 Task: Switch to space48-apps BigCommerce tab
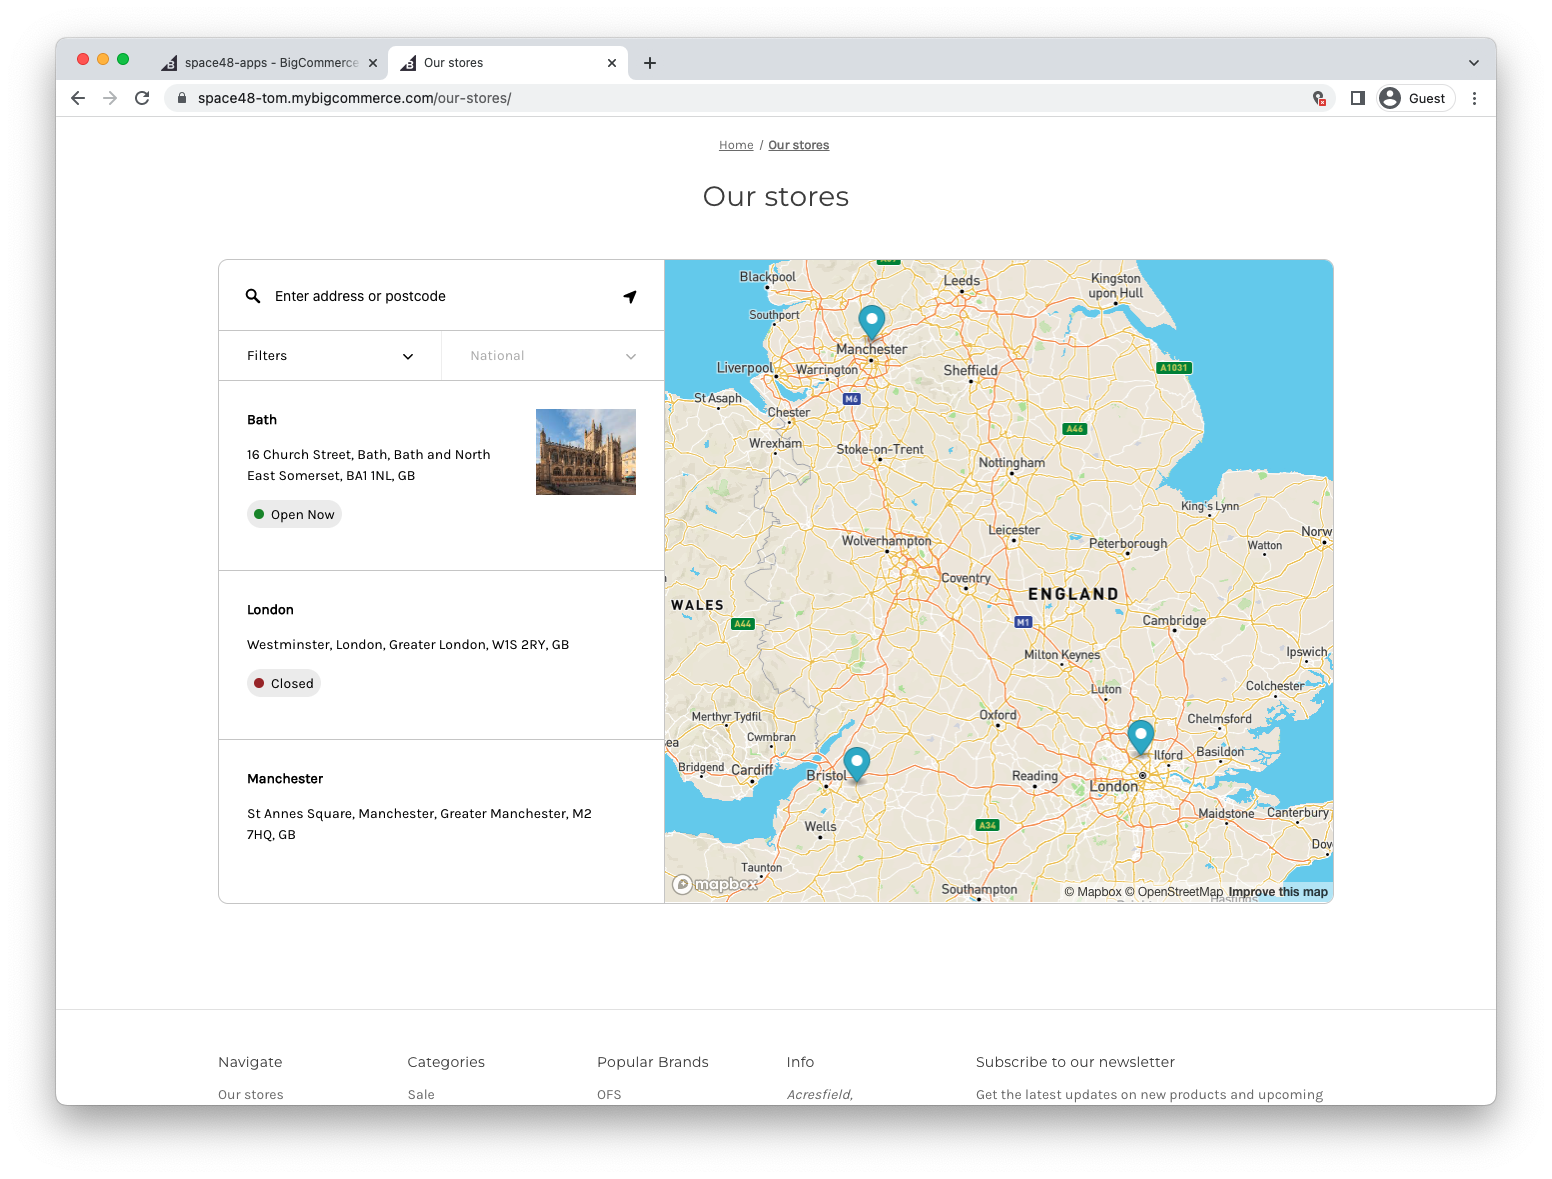[x=270, y=63]
